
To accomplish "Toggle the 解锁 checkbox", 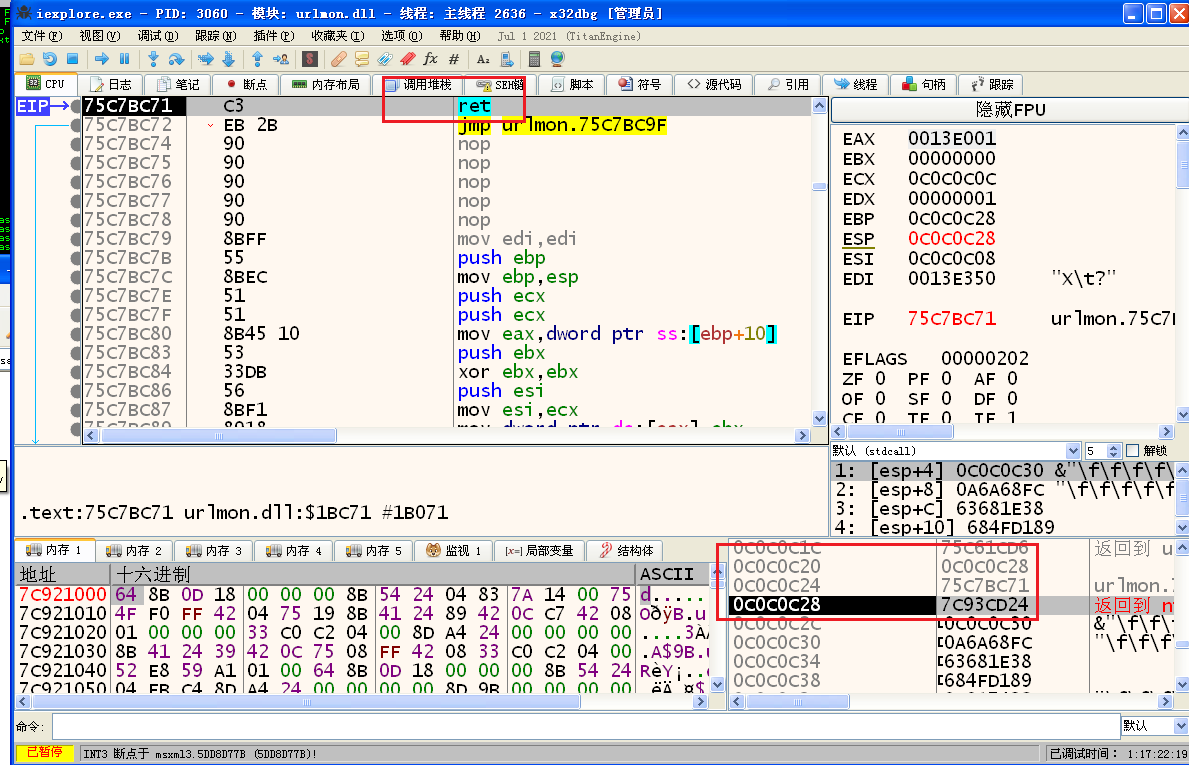I will click(x=1133, y=451).
